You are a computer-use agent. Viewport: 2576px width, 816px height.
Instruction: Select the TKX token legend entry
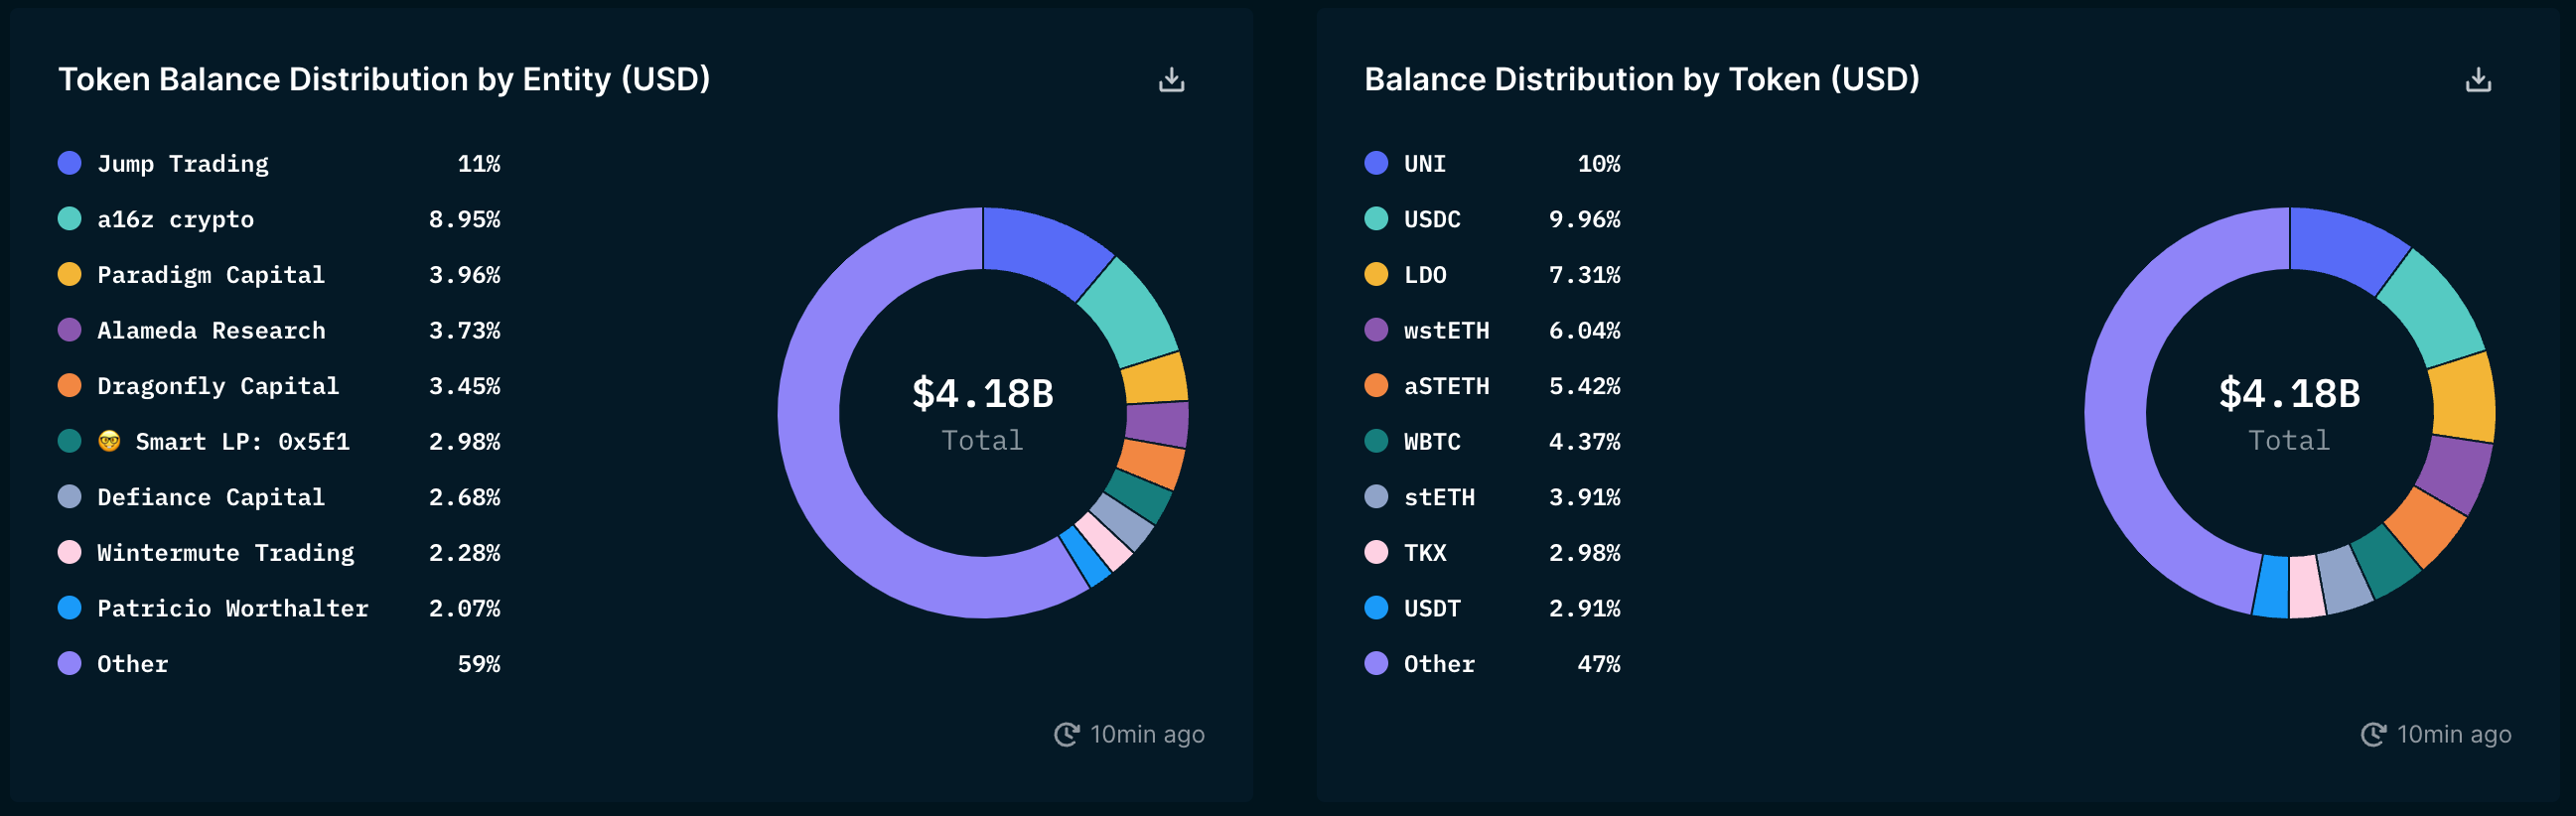click(1424, 553)
